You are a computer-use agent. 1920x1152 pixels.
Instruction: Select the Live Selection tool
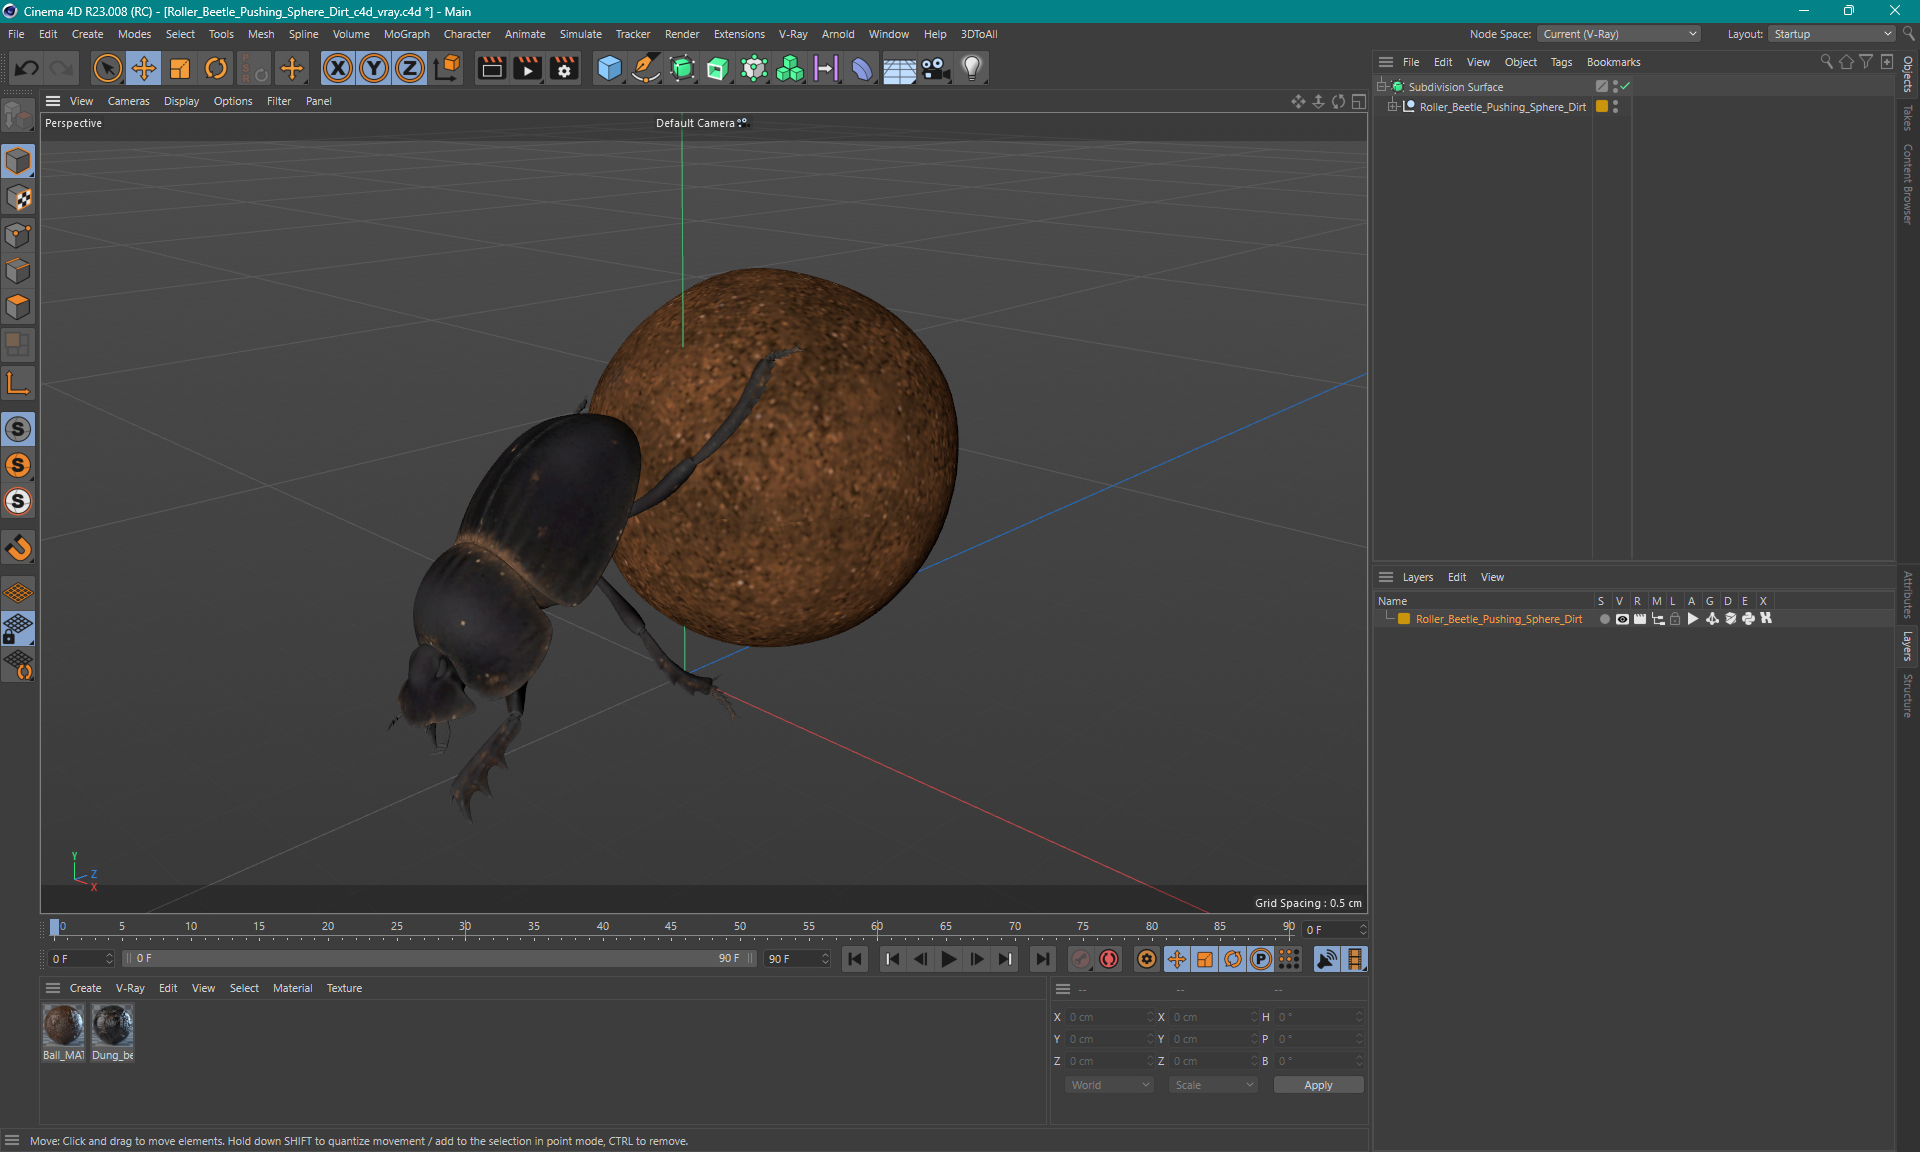pos(107,68)
